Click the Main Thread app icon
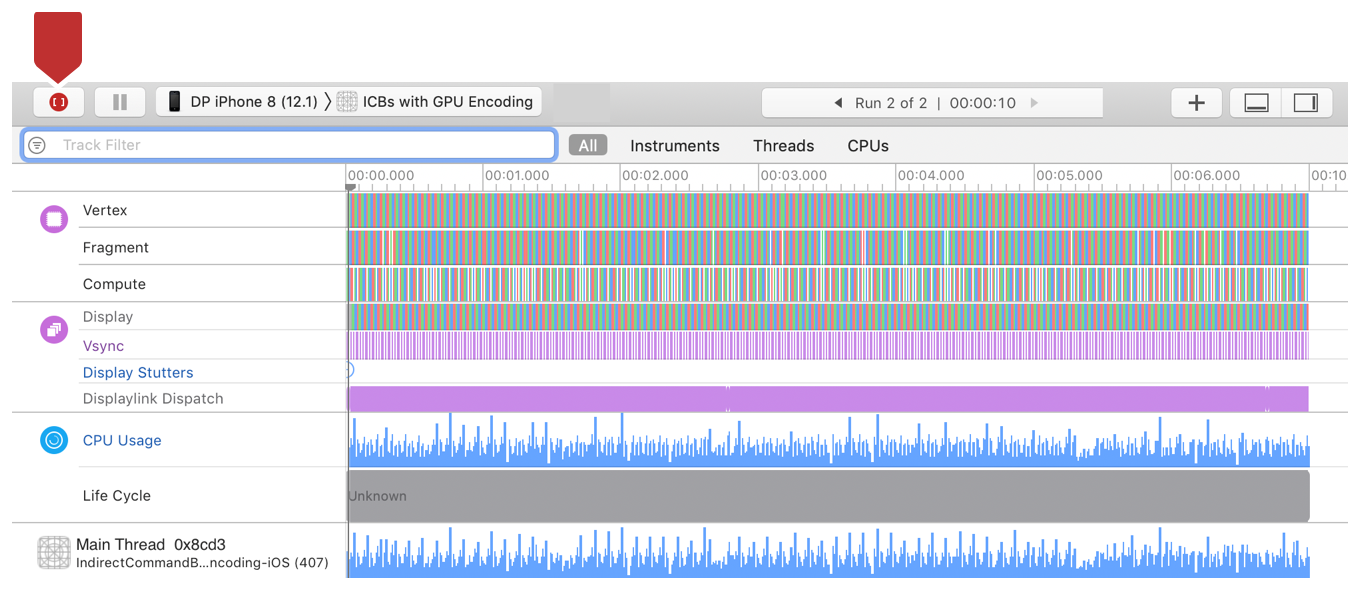The image size is (1360, 590). (x=54, y=553)
